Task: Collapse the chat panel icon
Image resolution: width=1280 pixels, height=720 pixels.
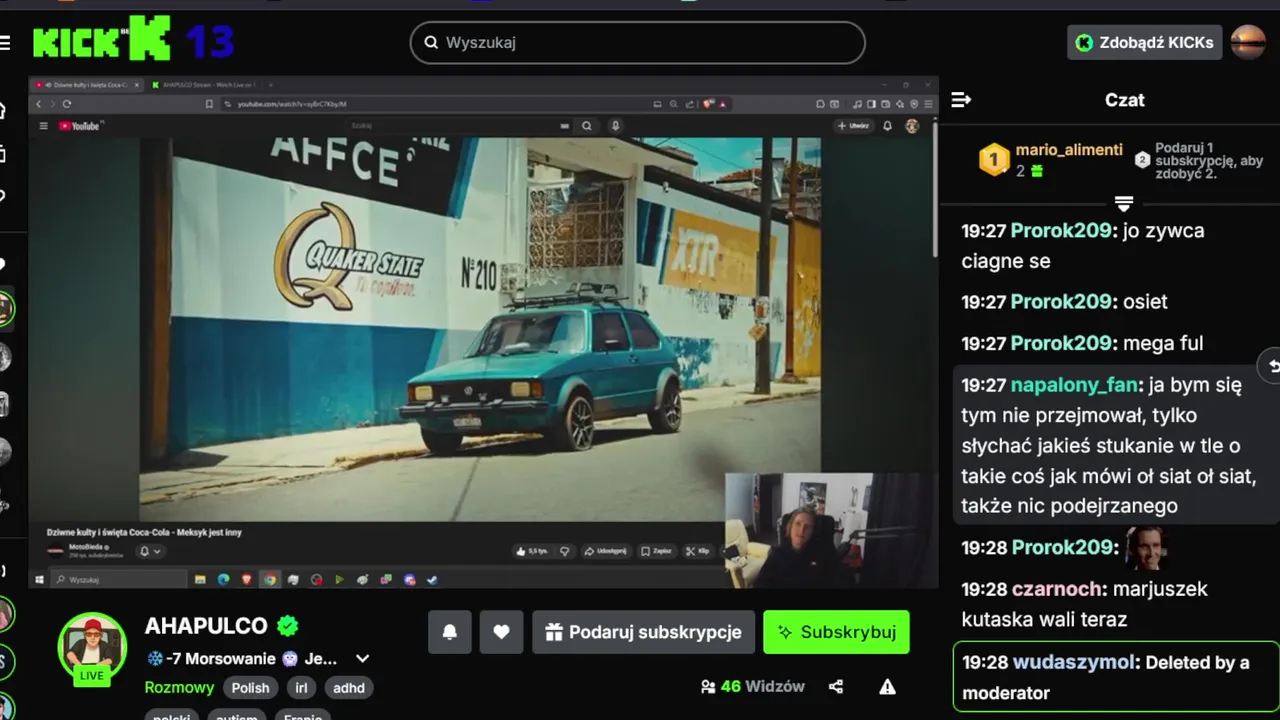Action: click(x=961, y=100)
